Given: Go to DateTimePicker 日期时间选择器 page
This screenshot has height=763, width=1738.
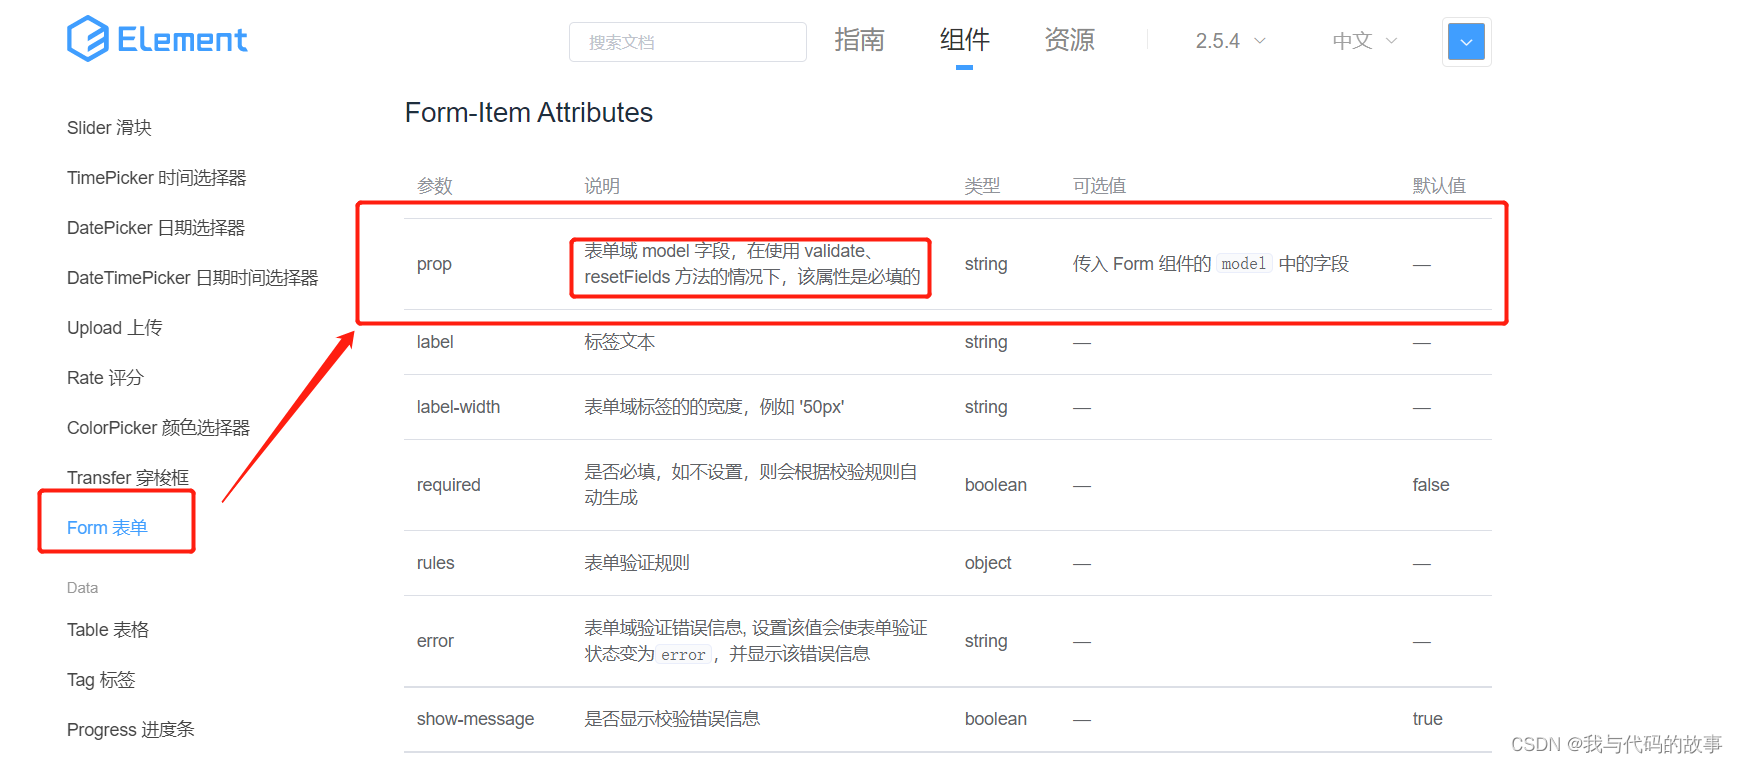Looking at the screenshot, I should tap(192, 278).
